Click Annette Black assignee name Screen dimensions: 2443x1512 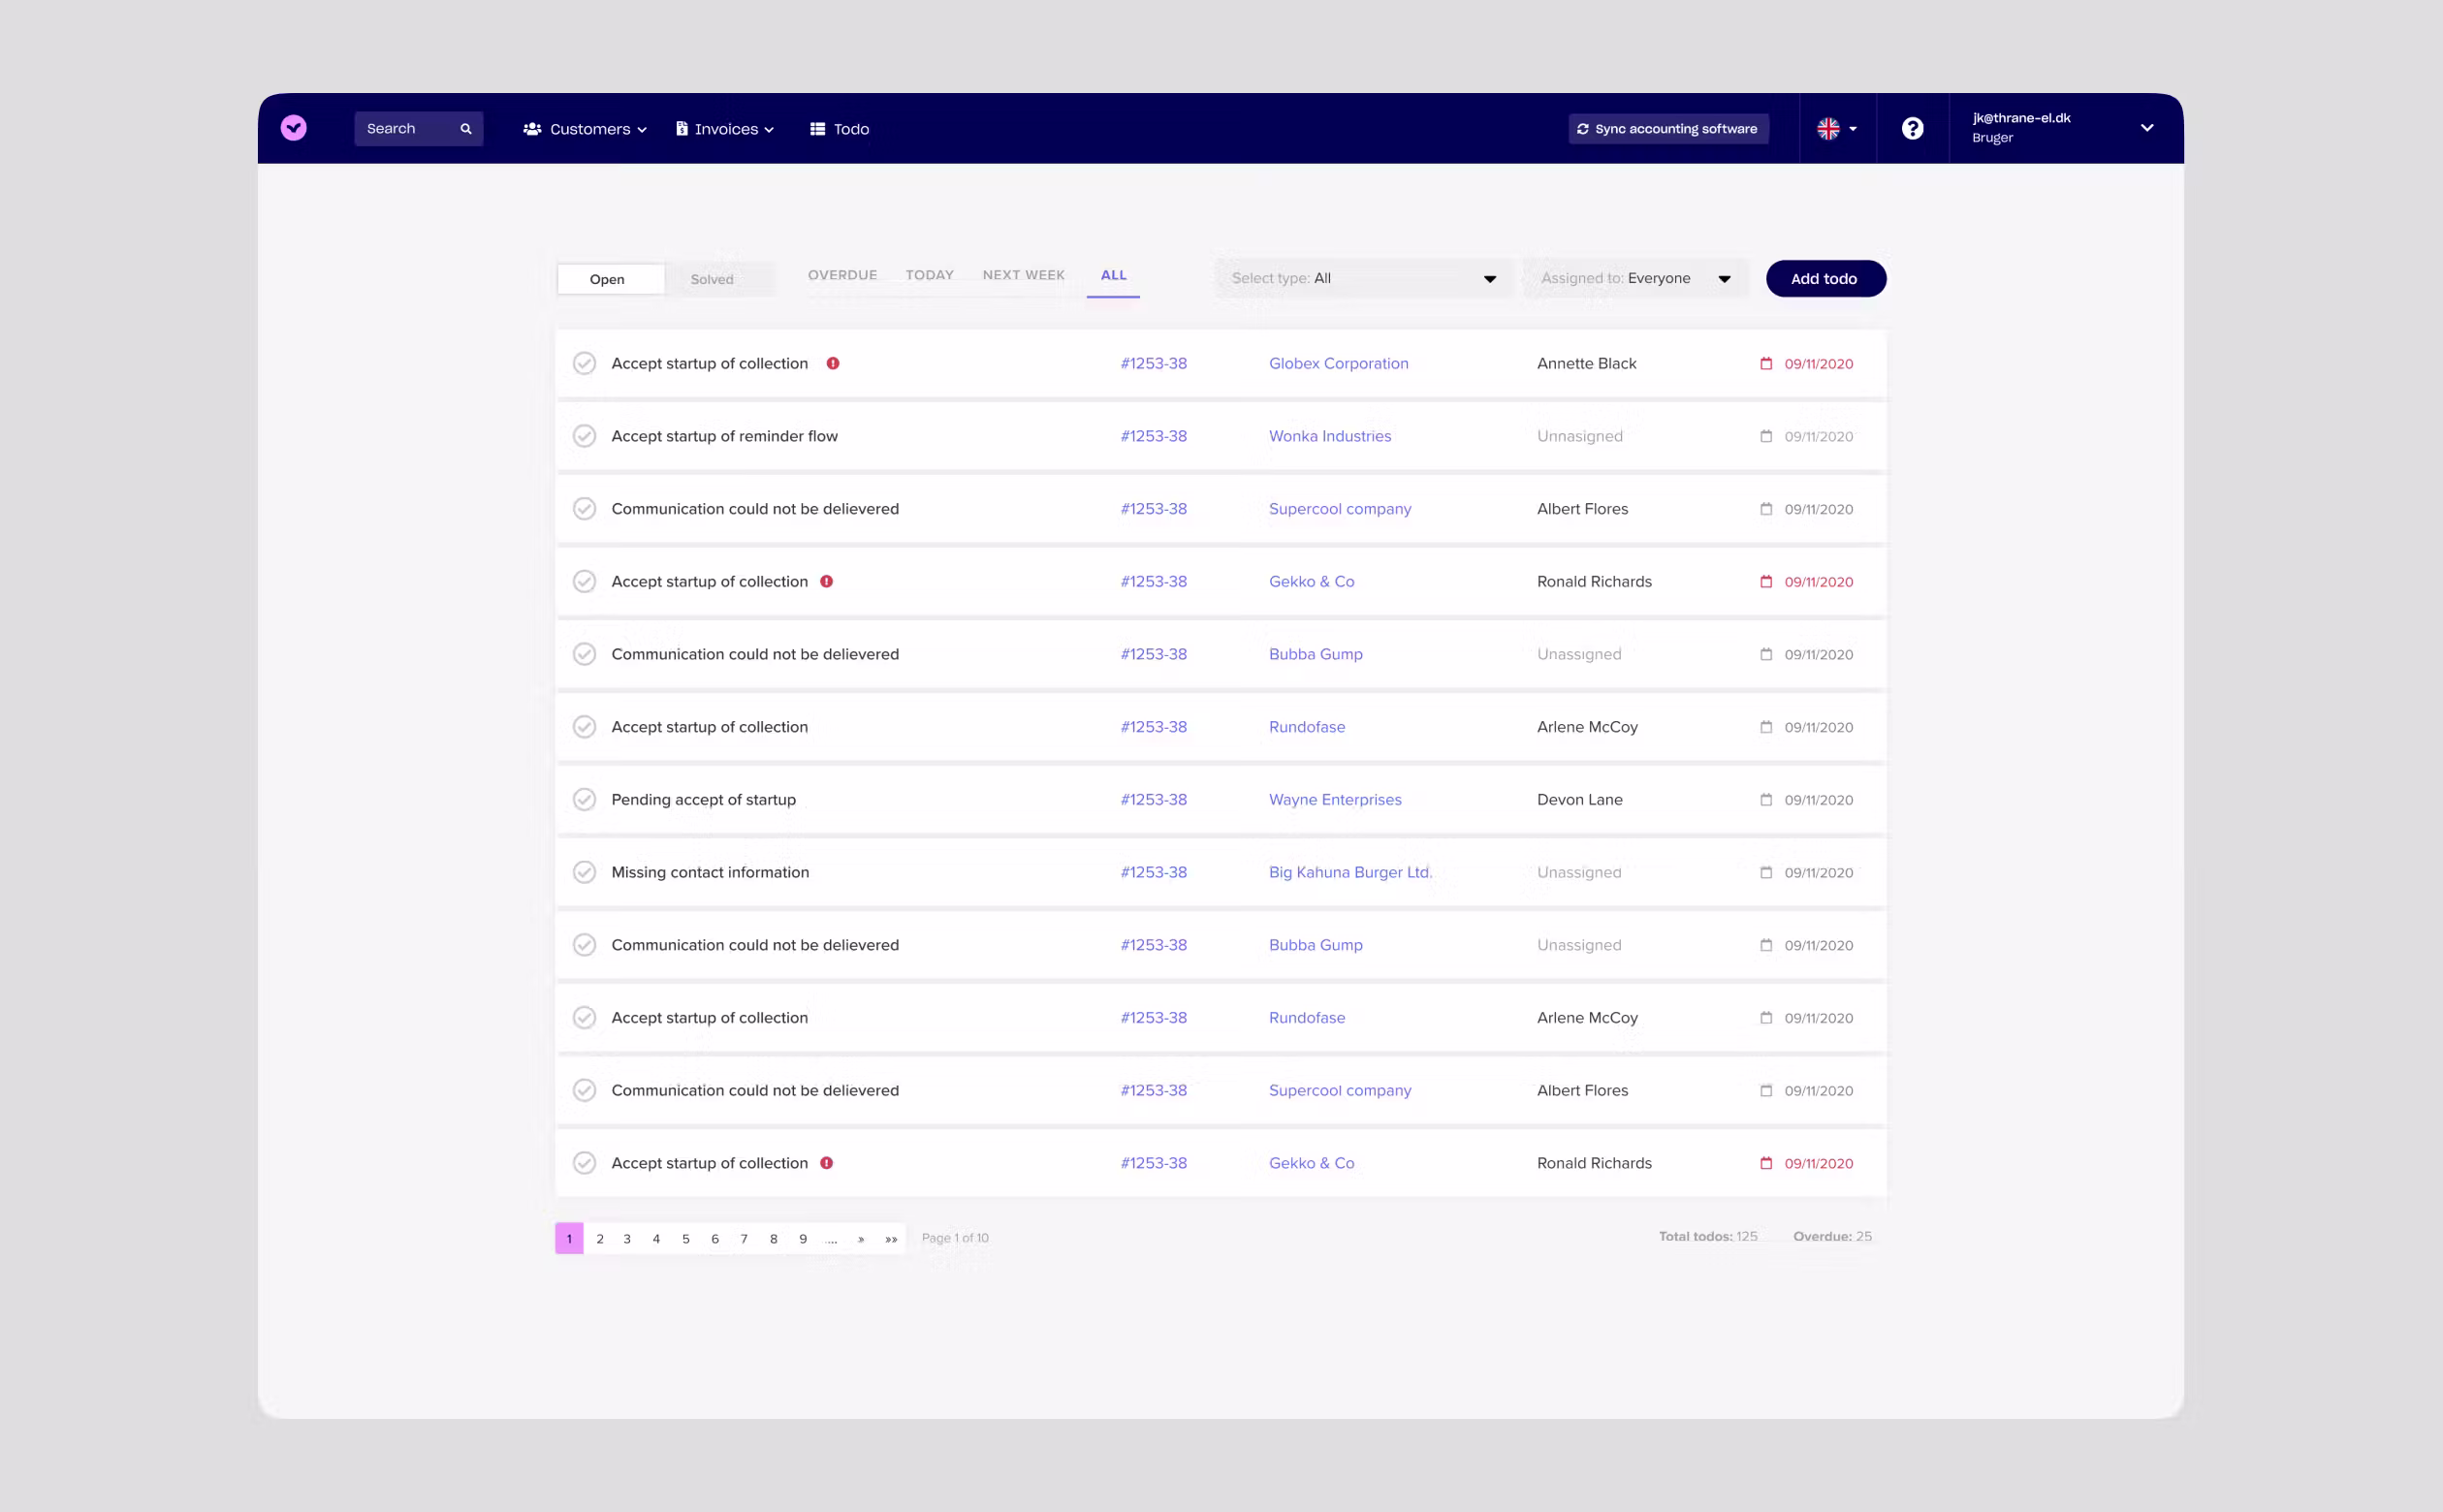tap(1586, 364)
